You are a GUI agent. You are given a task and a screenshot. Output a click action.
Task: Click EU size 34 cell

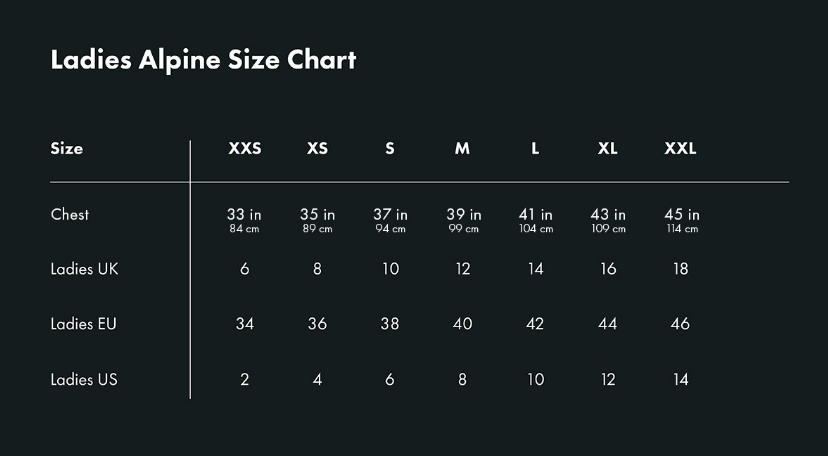tap(245, 324)
